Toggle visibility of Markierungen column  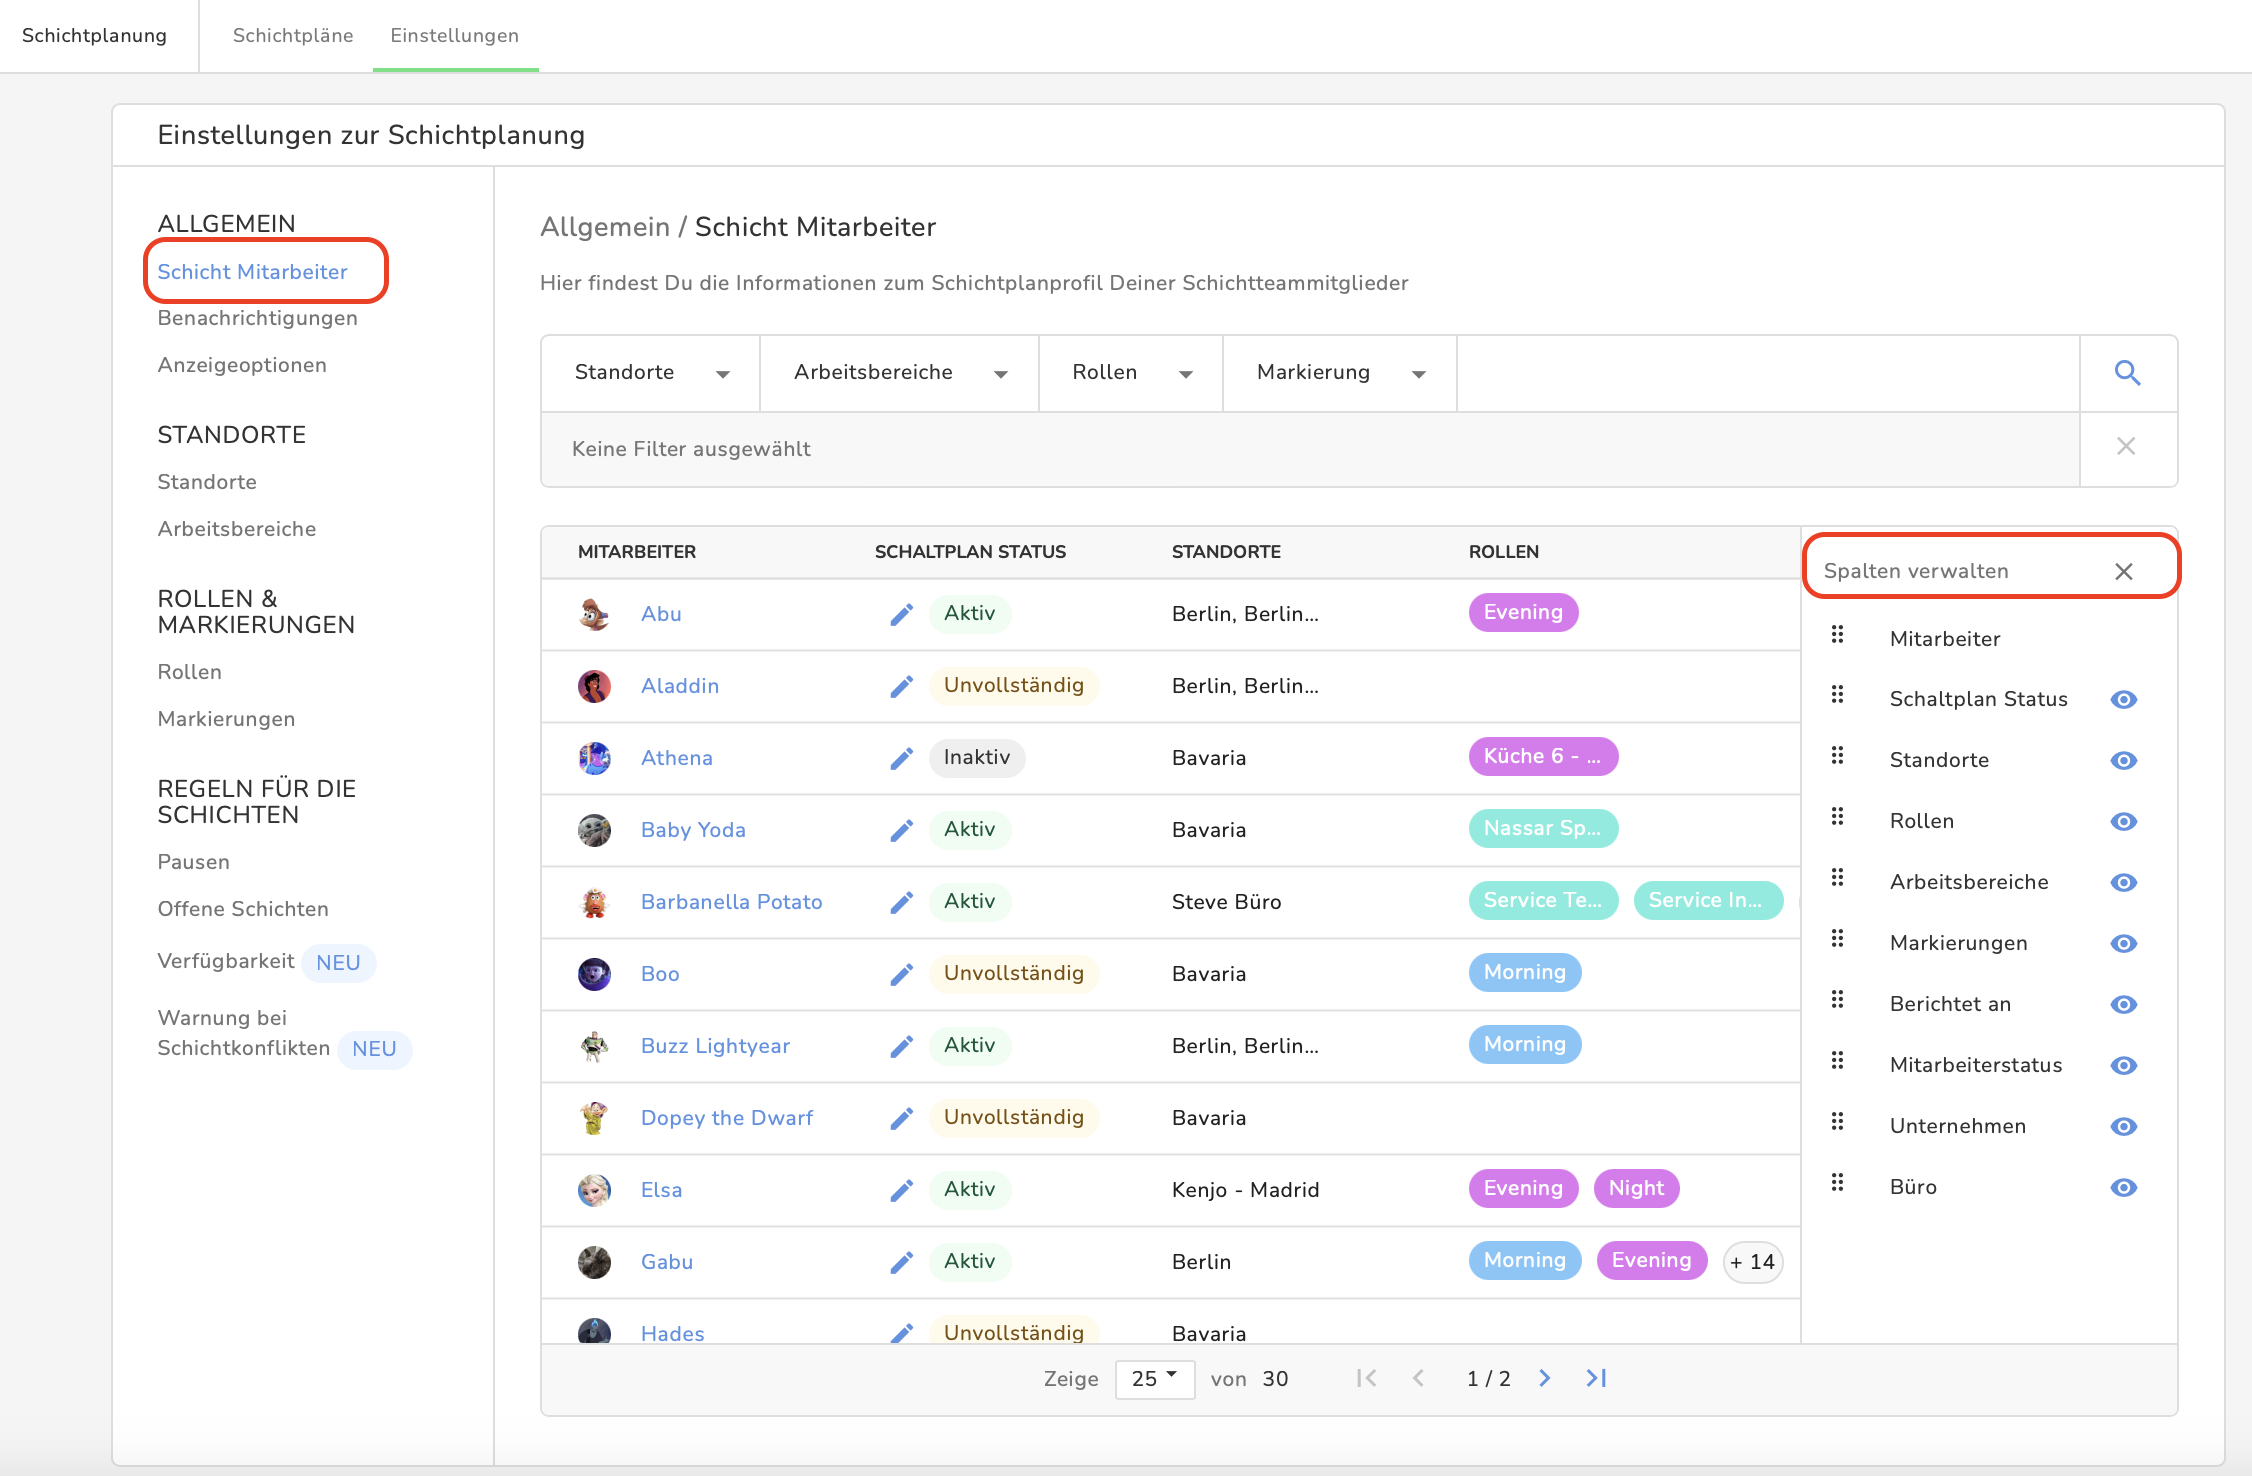[x=2124, y=943]
